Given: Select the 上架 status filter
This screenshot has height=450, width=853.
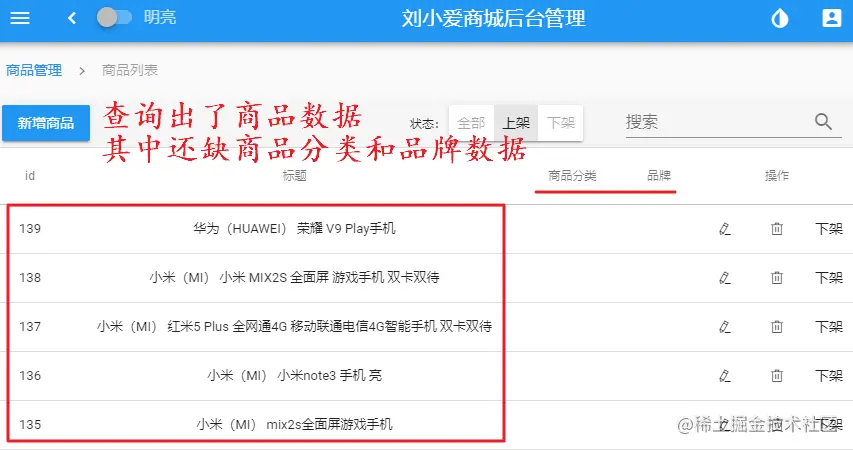Looking at the screenshot, I should pyautogui.click(x=516, y=123).
